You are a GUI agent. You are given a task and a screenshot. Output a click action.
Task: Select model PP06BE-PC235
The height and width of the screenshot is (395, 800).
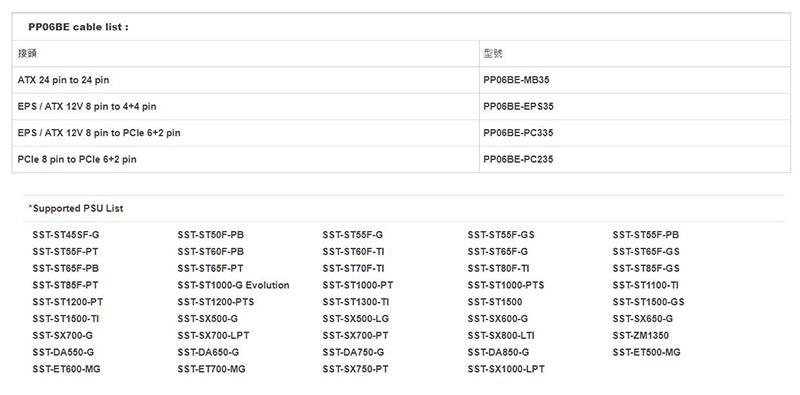[x=518, y=159]
